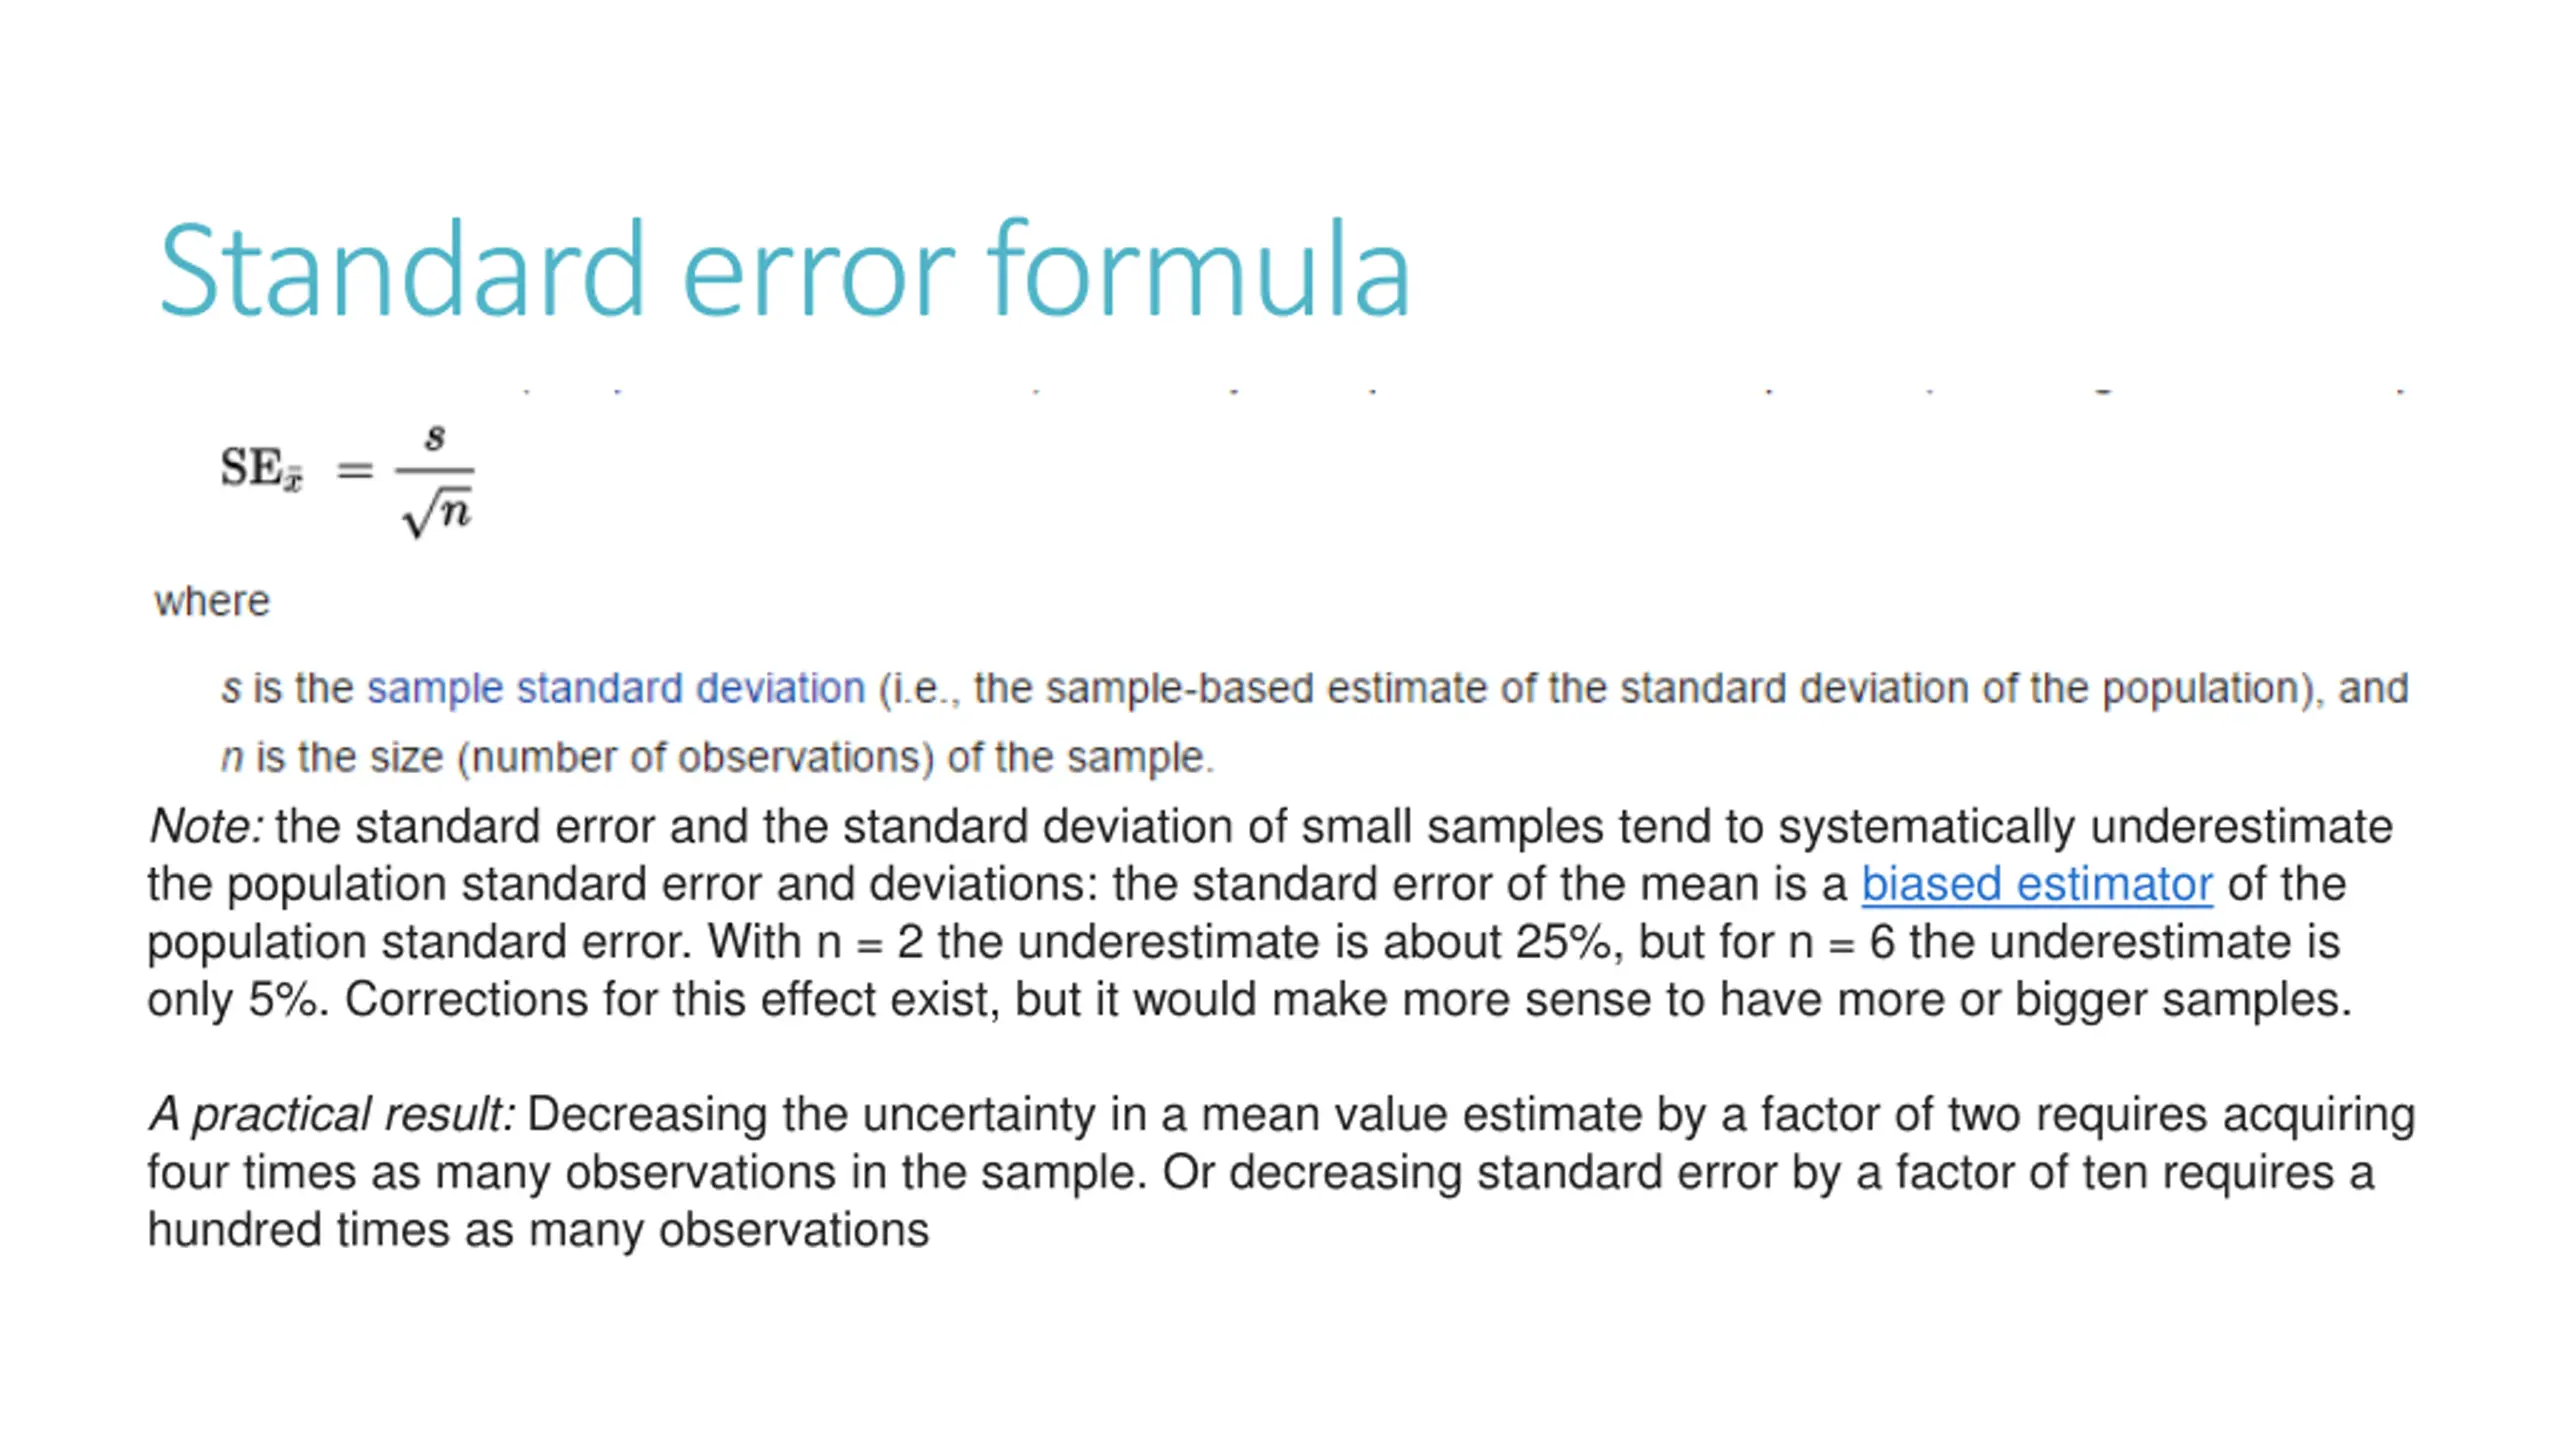
Task: Click the equals sign in the formula
Action: point(355,470)
